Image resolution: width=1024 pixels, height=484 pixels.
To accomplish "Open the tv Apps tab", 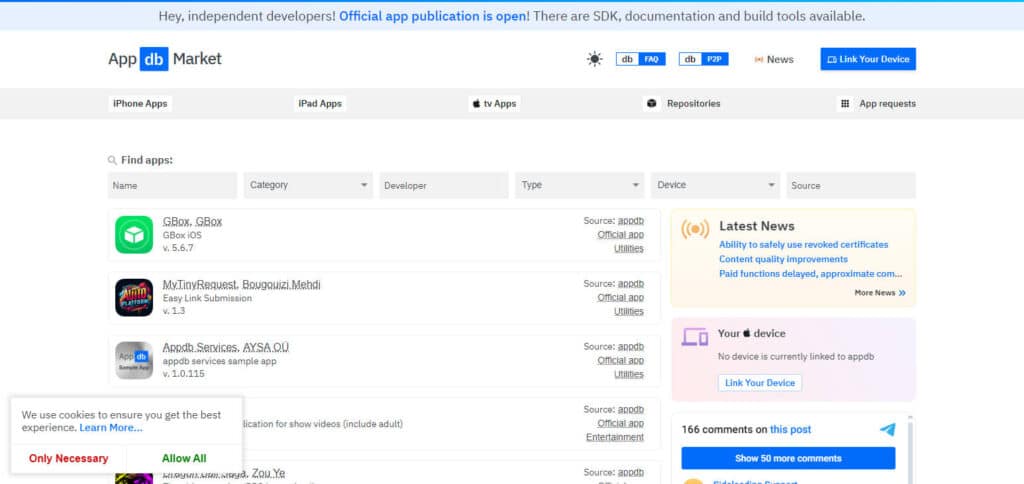I will click(x=494, y=104).
